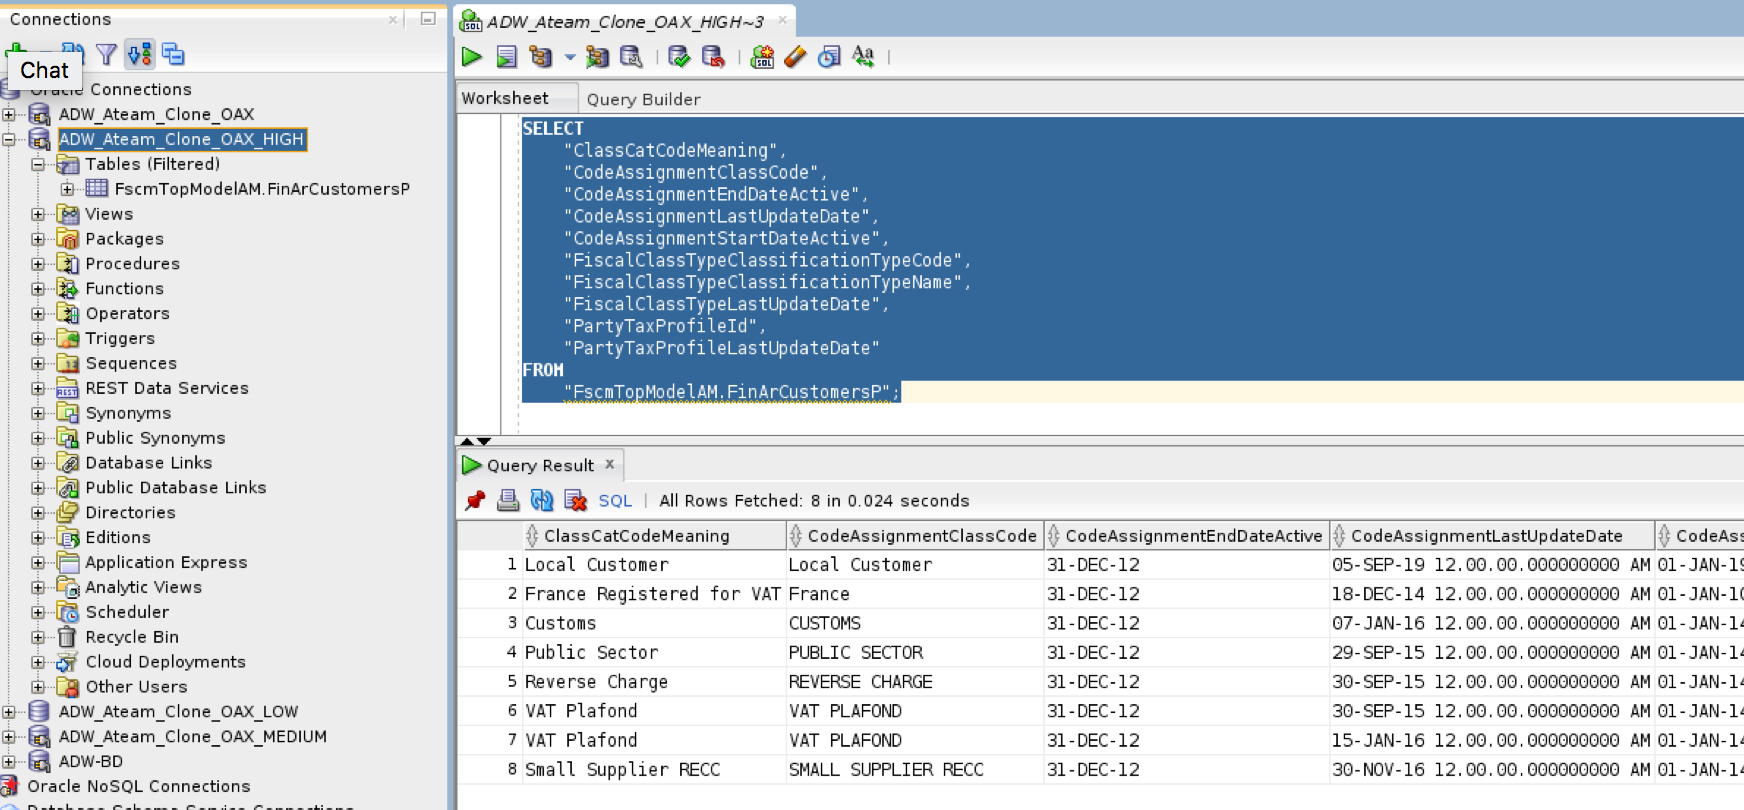Sort by ClassCatCodeMeaning column header

coord(636,536)
